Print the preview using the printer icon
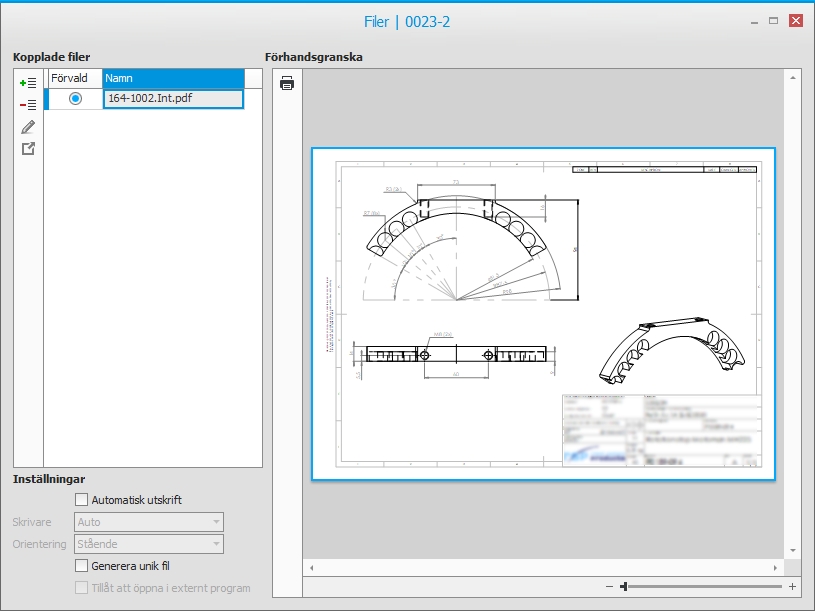 click(287, 83)
